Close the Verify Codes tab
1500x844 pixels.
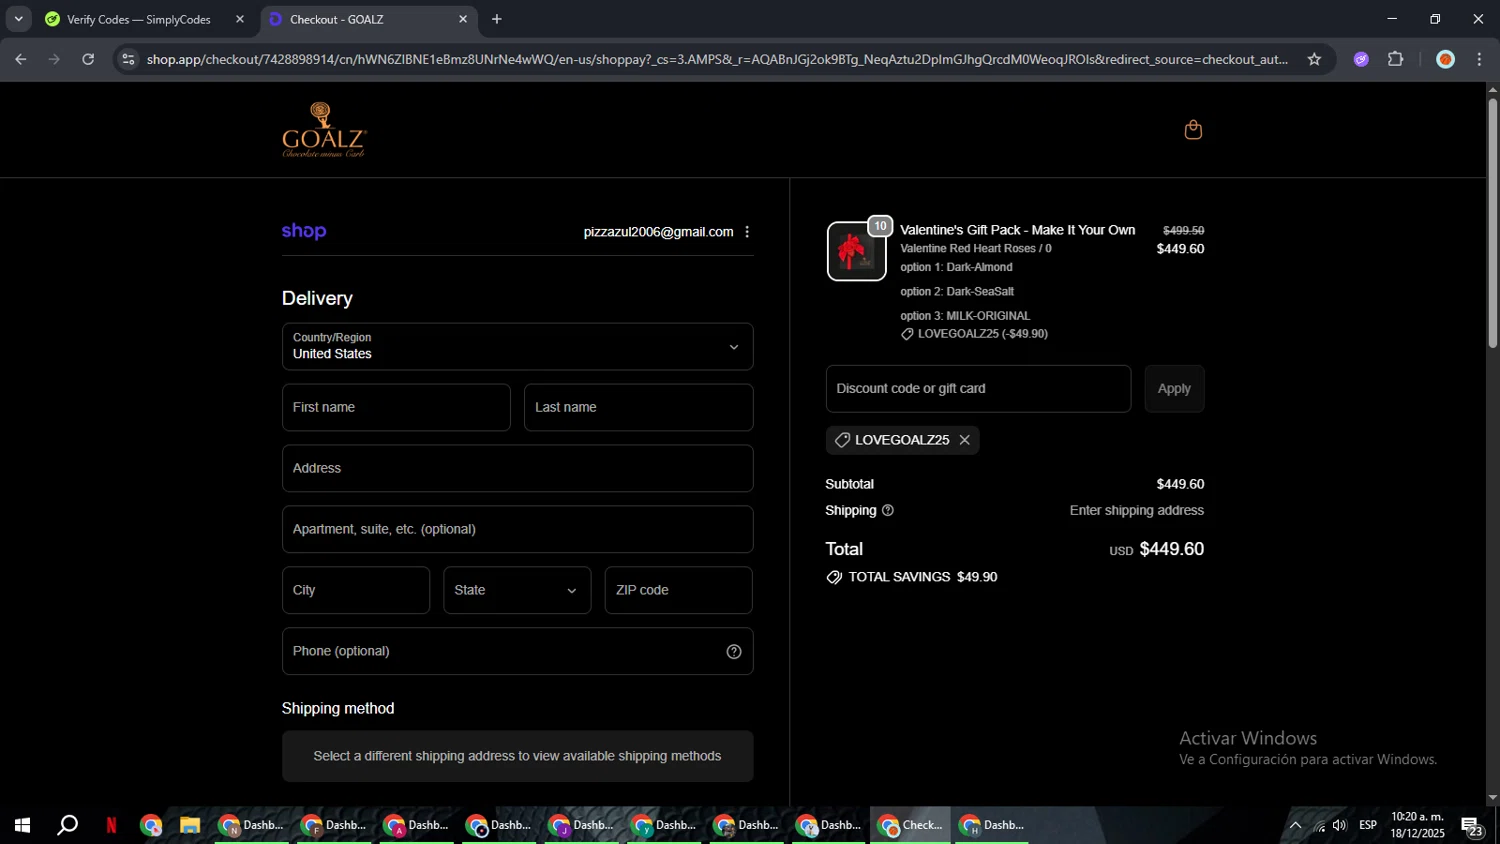coord(240,19)
